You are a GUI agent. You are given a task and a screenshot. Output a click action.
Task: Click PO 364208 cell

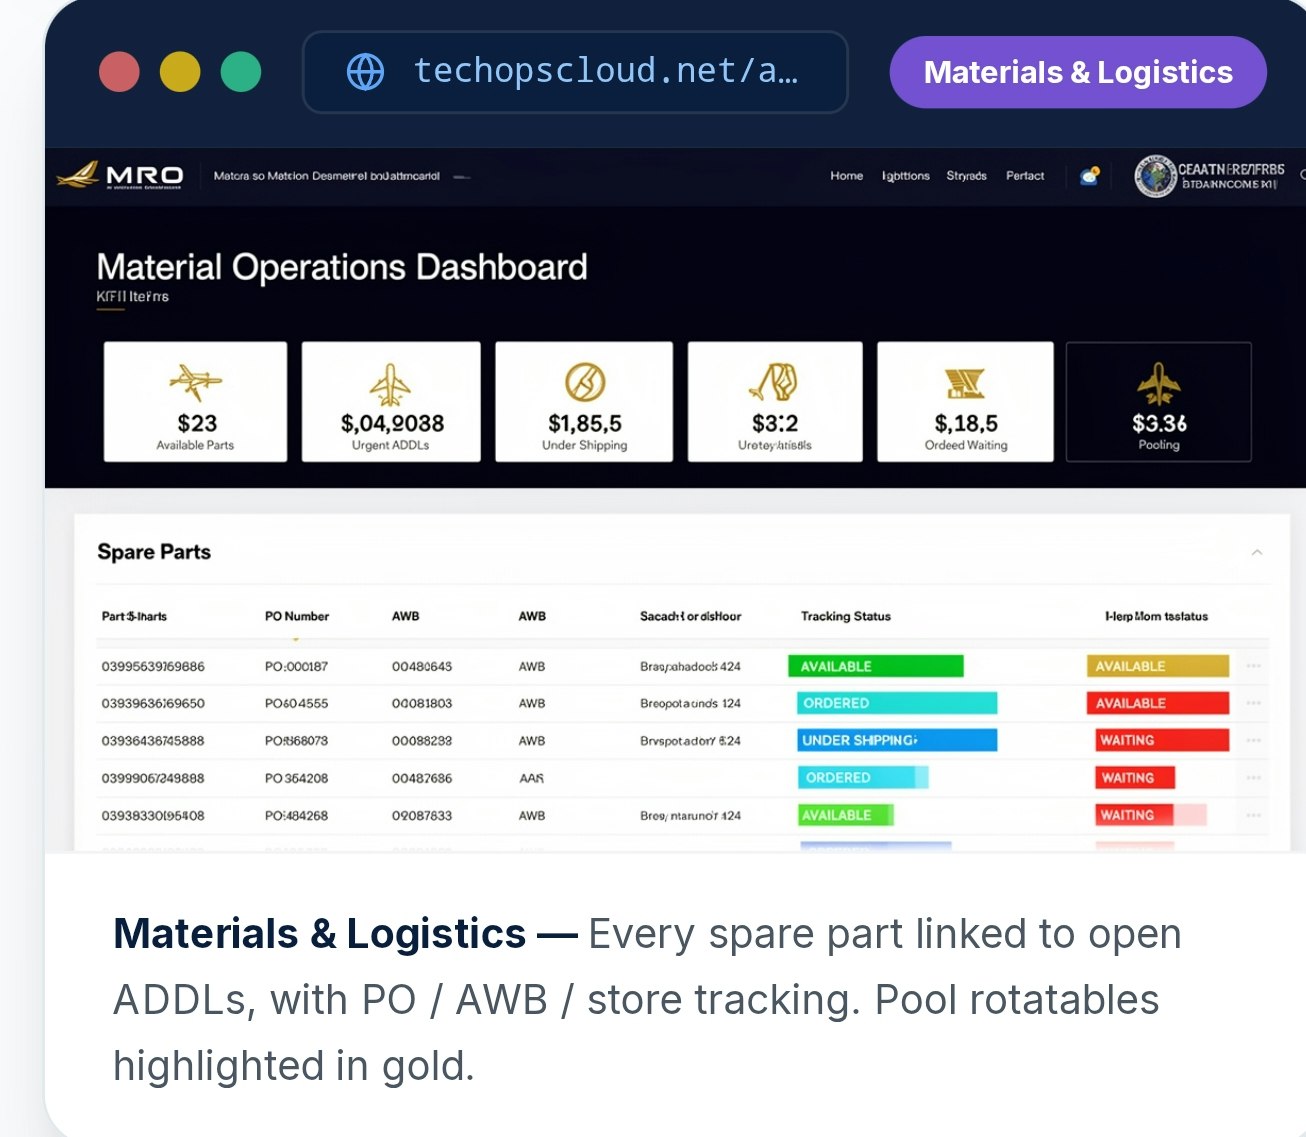[x=296, y=778]
